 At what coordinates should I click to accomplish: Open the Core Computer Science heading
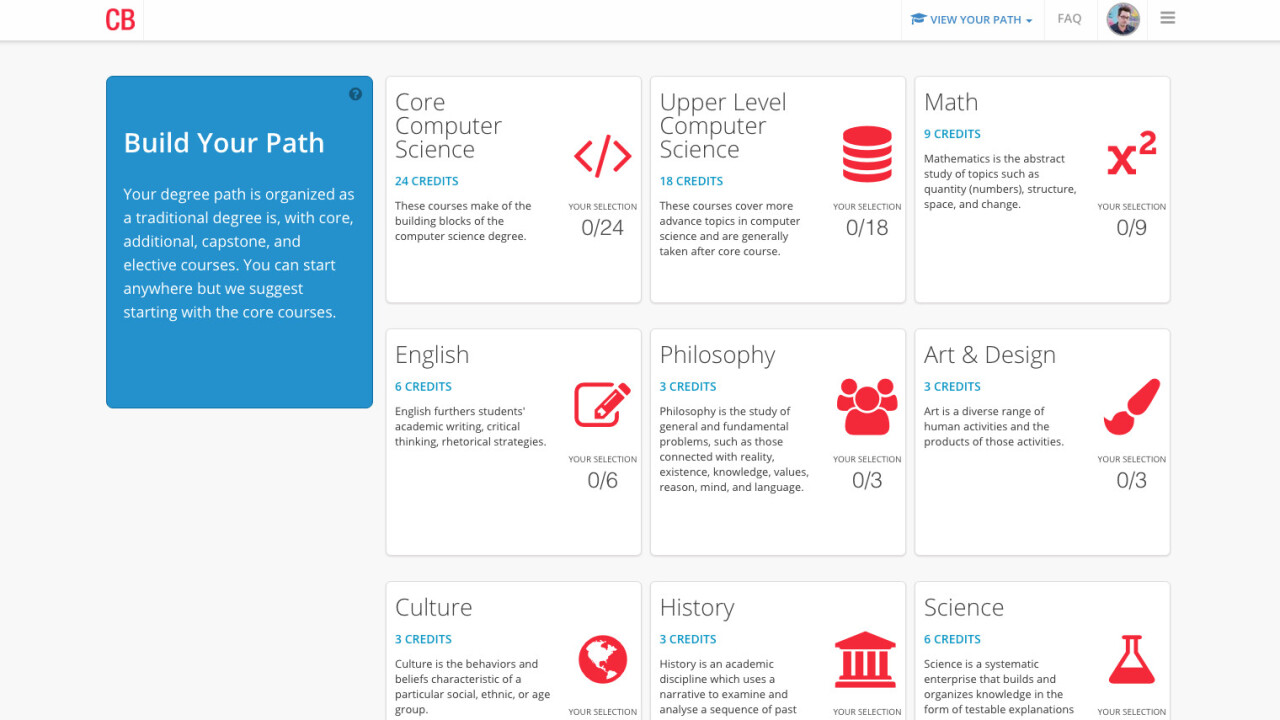[x=448, y=126]
